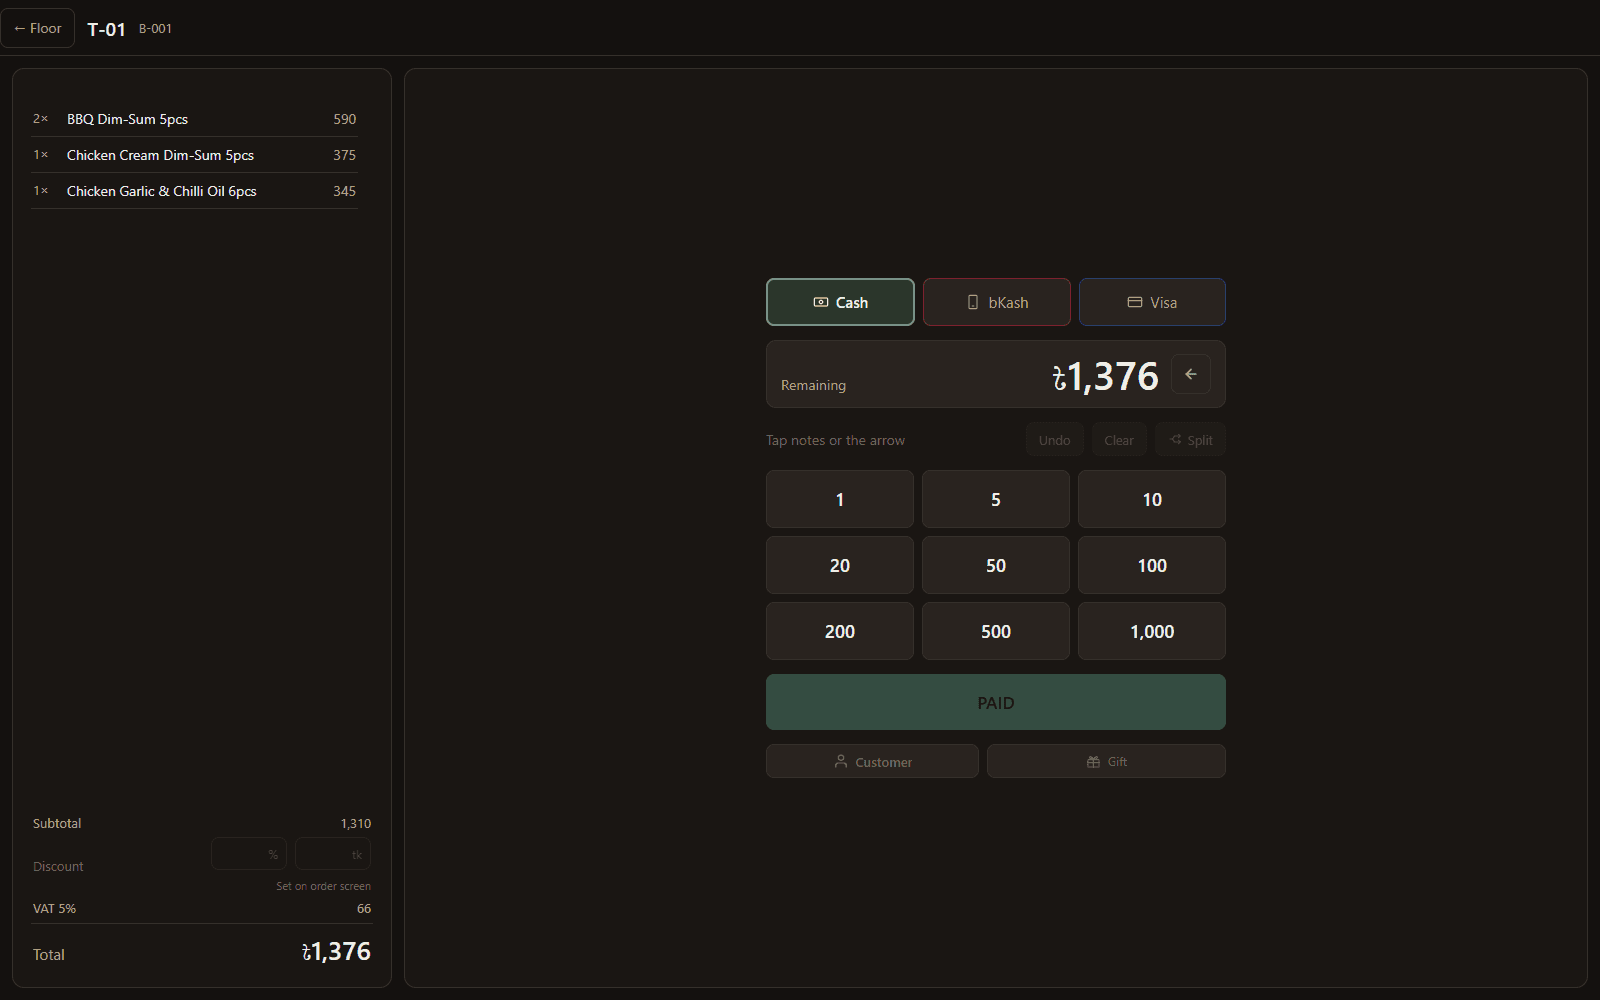
Task: Select Chicken Garlic & Chilli Oil 6pcs
Action: [194, 191]
